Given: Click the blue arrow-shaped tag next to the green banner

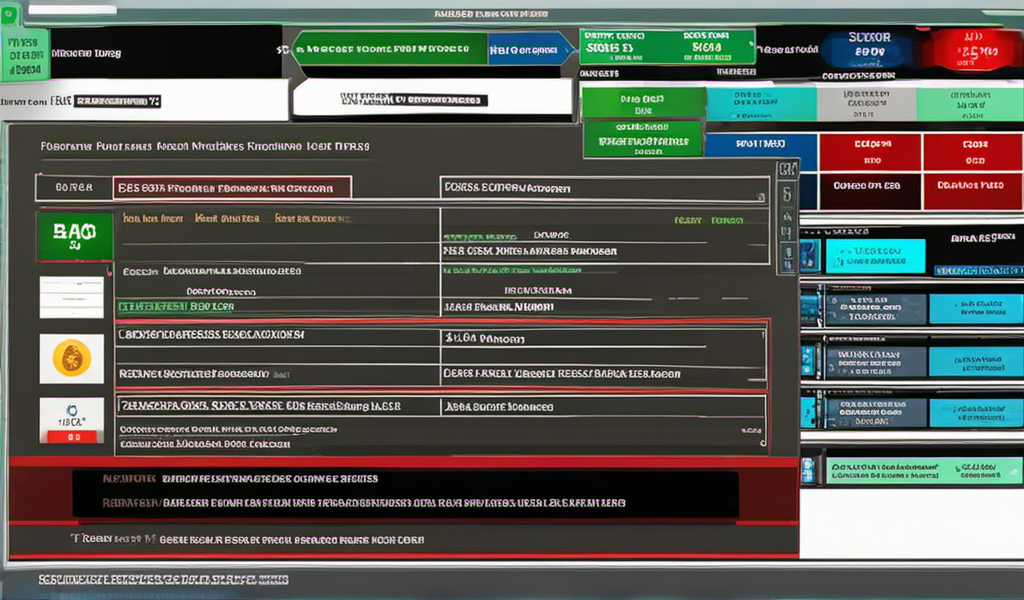Looking at the screenshot, I should [x=531, y=48].
